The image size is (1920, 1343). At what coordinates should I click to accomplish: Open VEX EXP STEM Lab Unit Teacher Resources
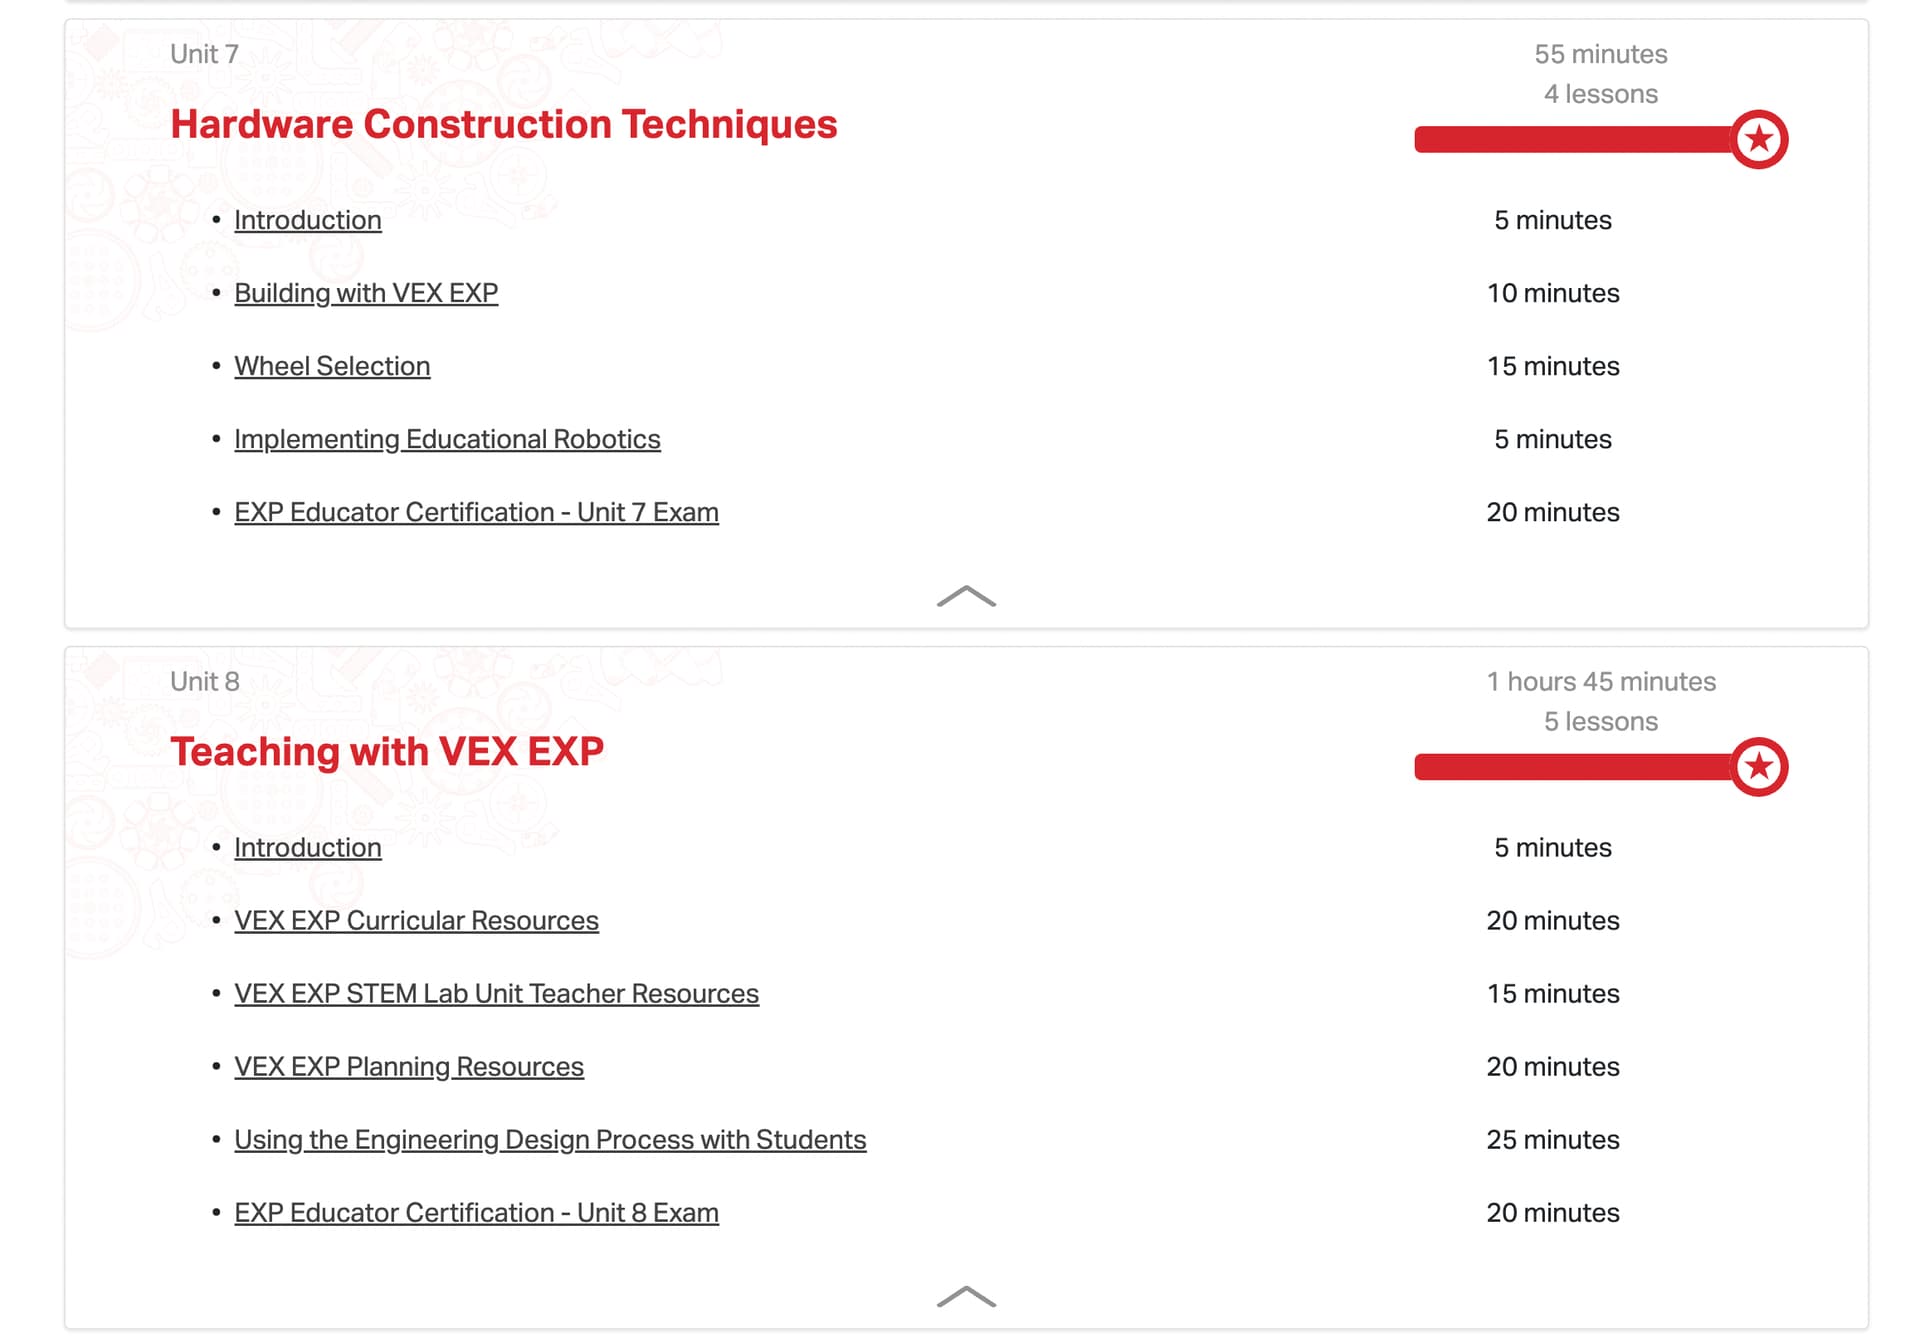(496, 994)
